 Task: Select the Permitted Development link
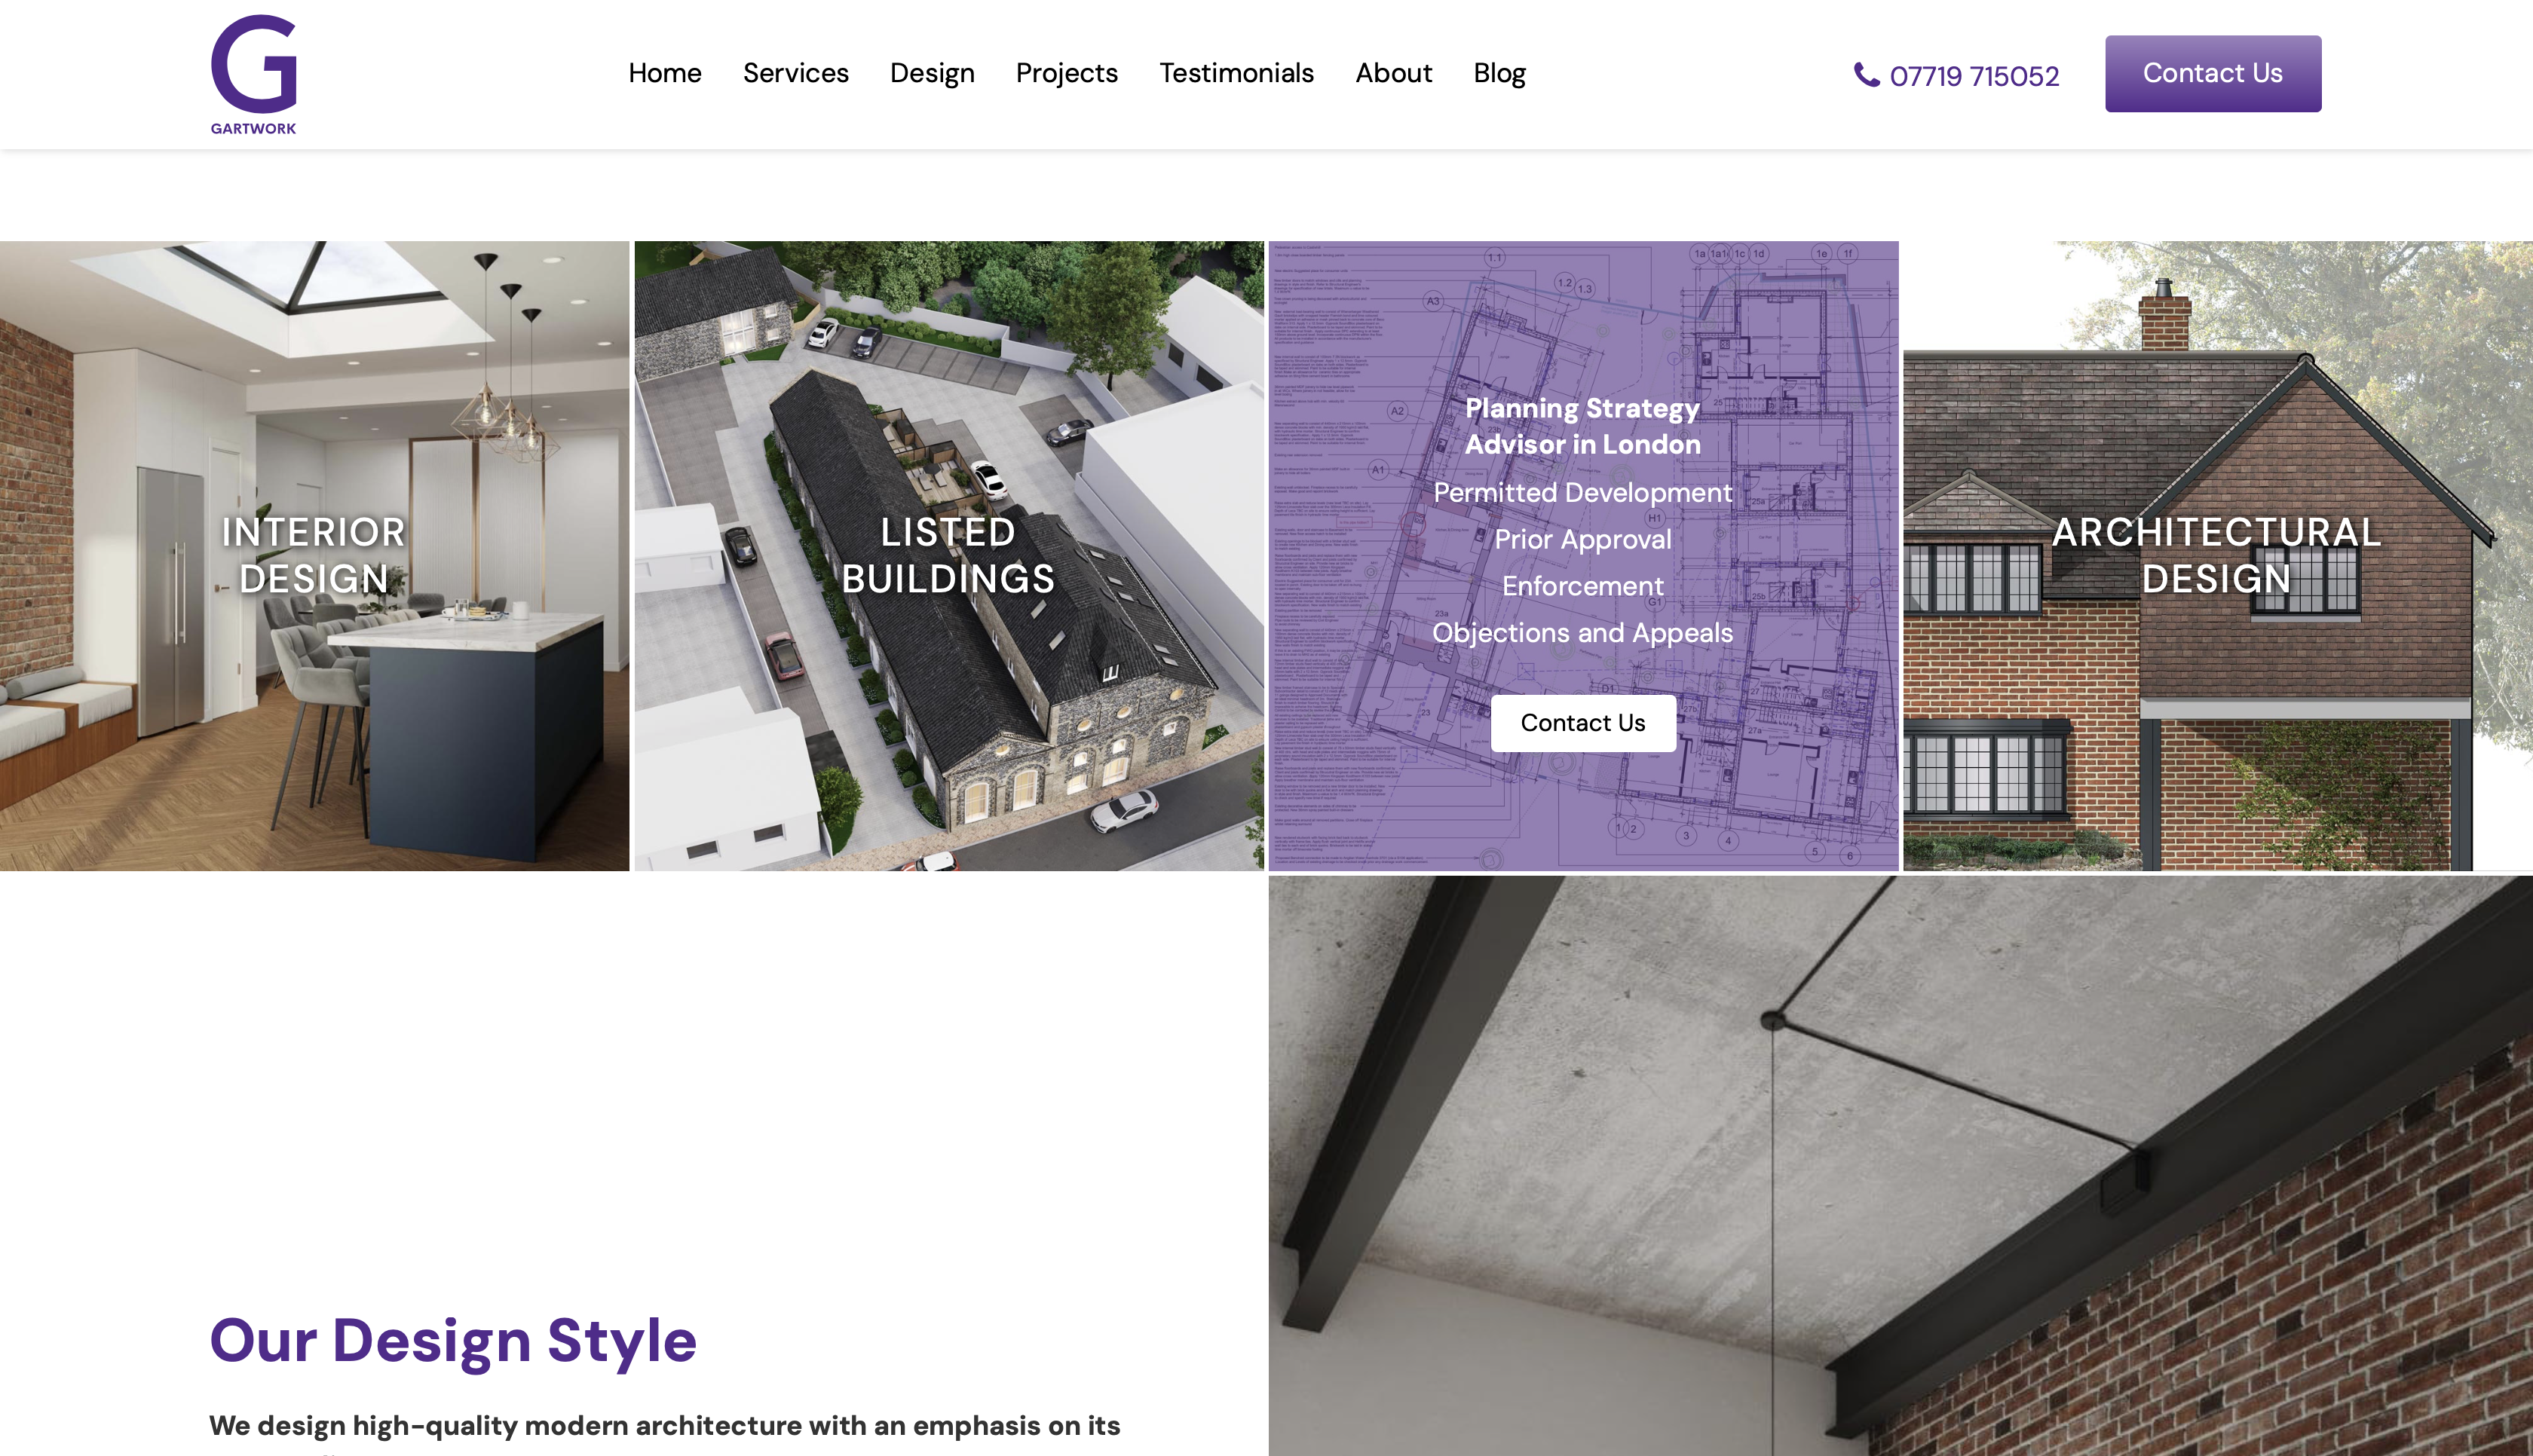(x=1583, y=492)
